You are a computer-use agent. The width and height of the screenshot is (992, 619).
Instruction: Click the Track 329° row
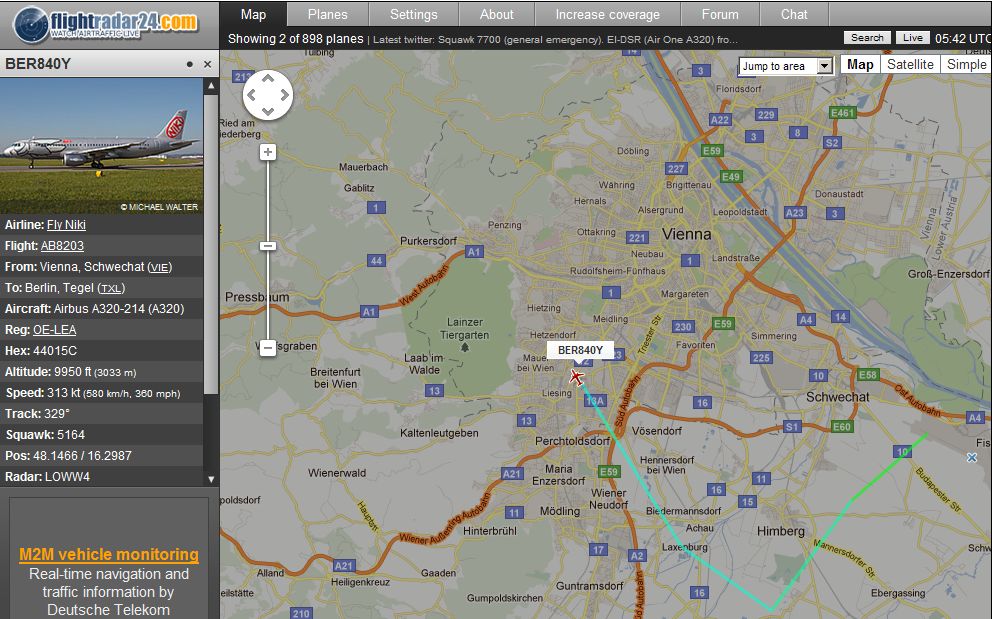coord(101,413)
